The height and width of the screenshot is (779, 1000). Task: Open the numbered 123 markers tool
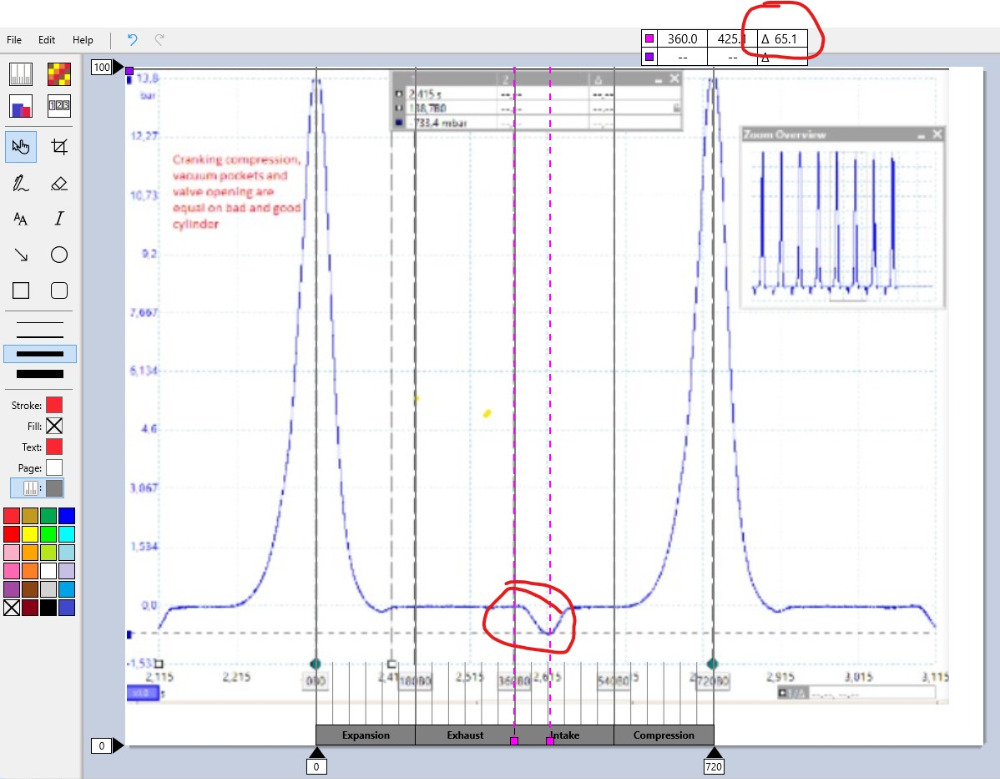[x=59, y=106]
